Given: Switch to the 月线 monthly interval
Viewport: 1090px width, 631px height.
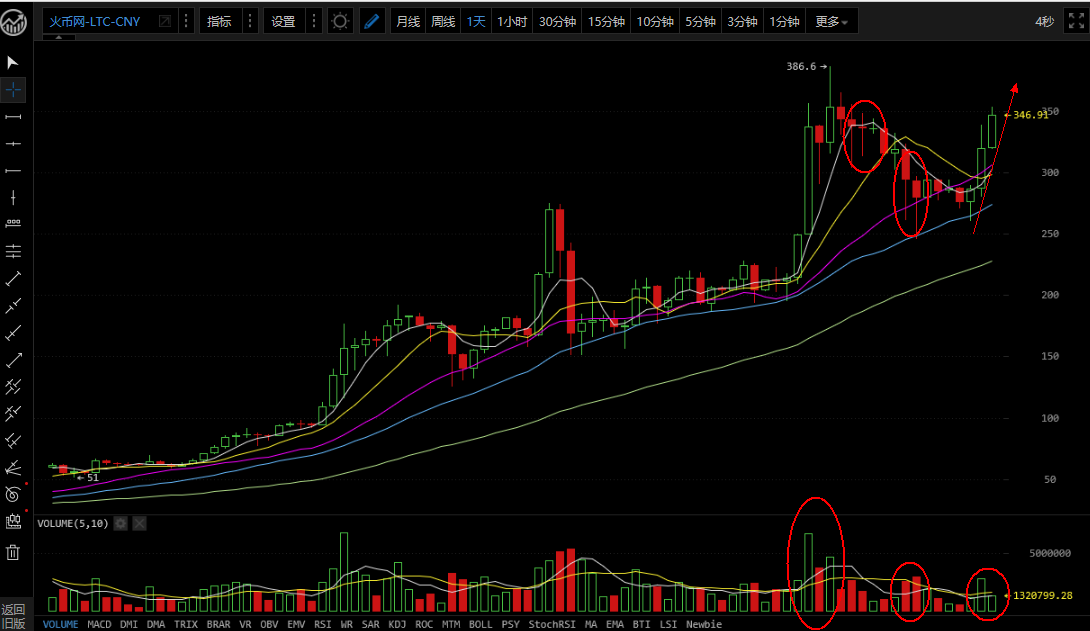Looking at the screenshot, I should click(408, 22).
